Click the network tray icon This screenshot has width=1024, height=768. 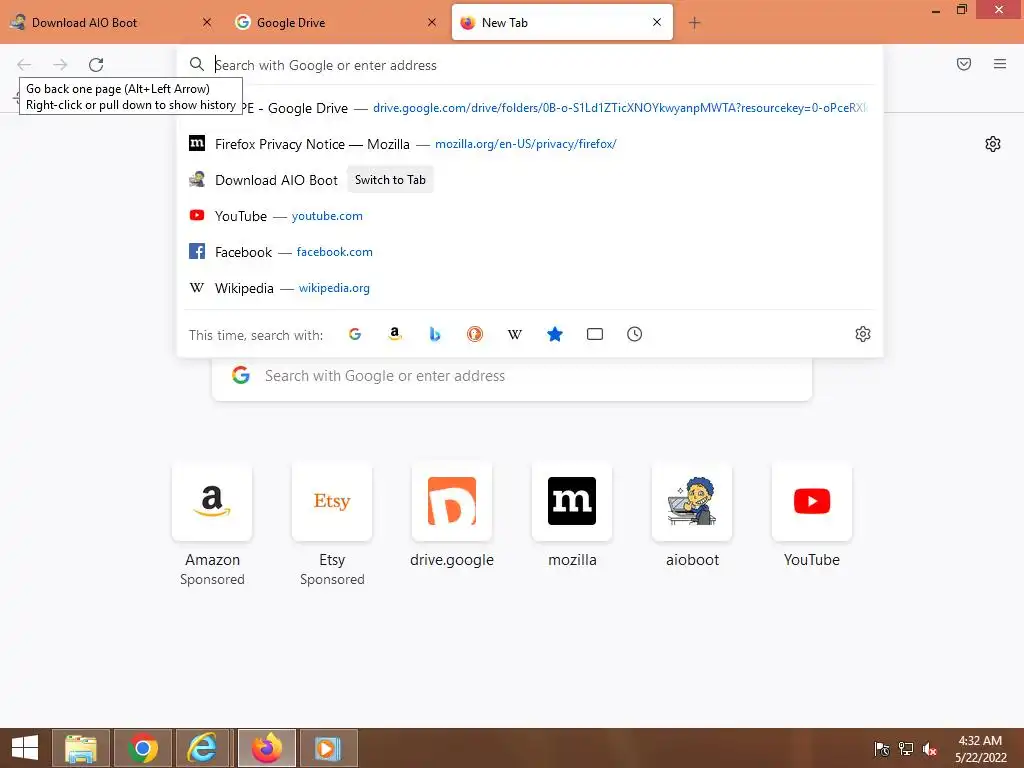tap(906, 749)
